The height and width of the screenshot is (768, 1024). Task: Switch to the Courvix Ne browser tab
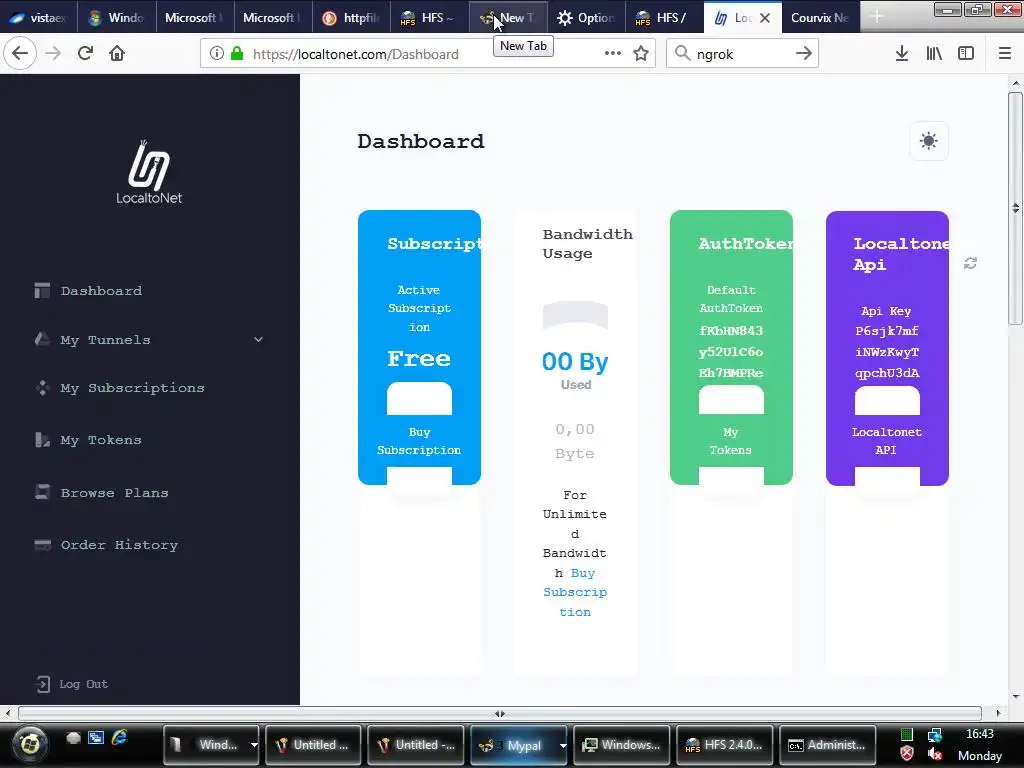pyautogui.click(x=820, y=18)
